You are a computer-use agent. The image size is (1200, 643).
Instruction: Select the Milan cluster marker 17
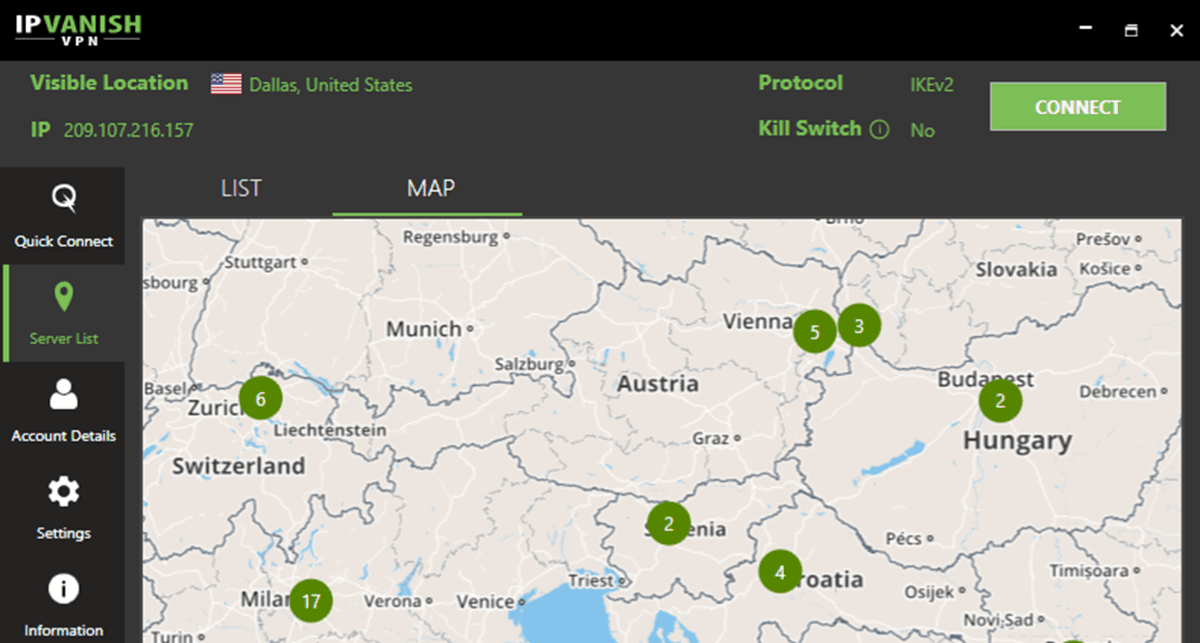click(311, 601)
